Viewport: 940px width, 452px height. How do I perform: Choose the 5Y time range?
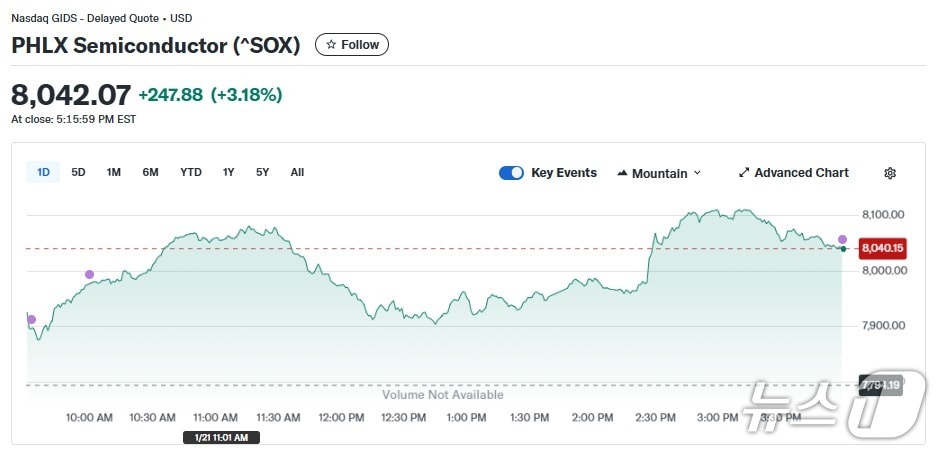click(x=262, y=172)
